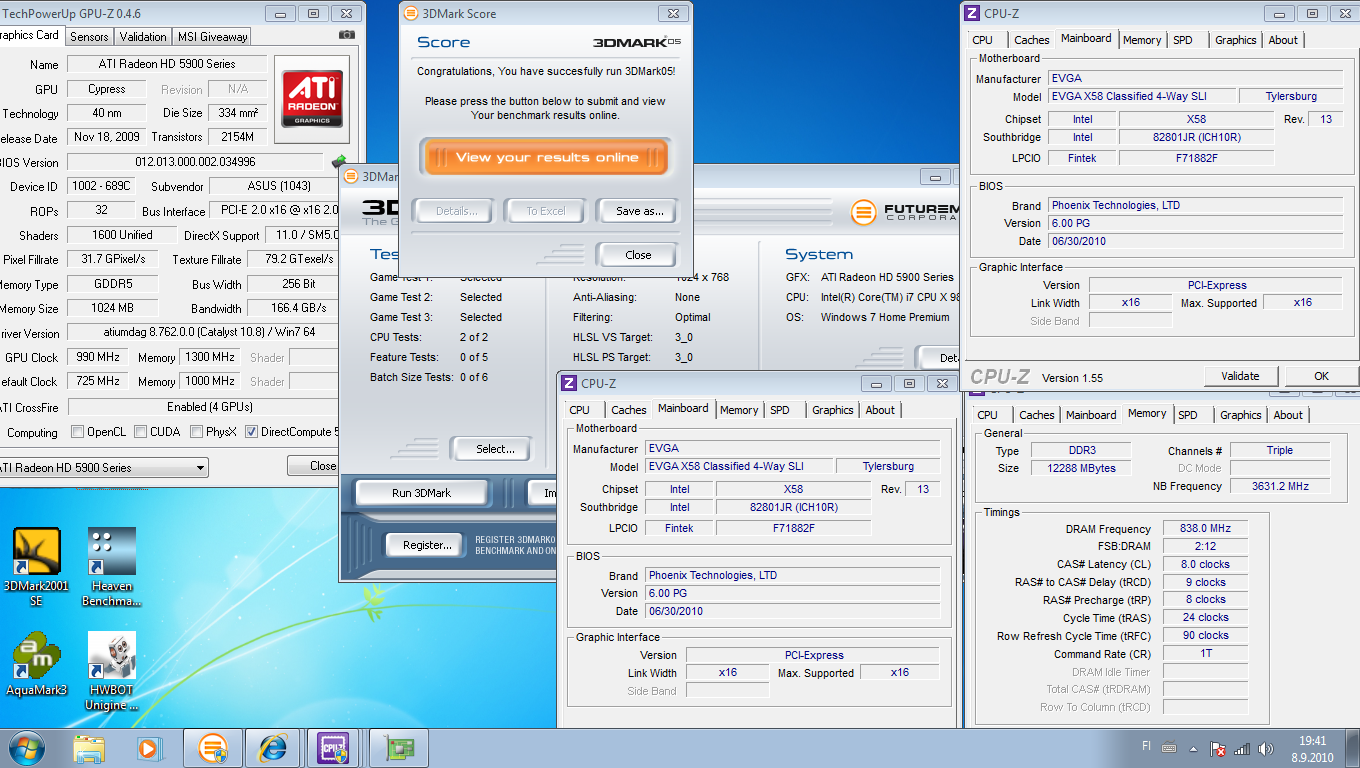Open the Caches tab in the CPU-Z window overlapping 3DMark
This screenshot has height=768, width=1360.
click(x=629, y=410)
